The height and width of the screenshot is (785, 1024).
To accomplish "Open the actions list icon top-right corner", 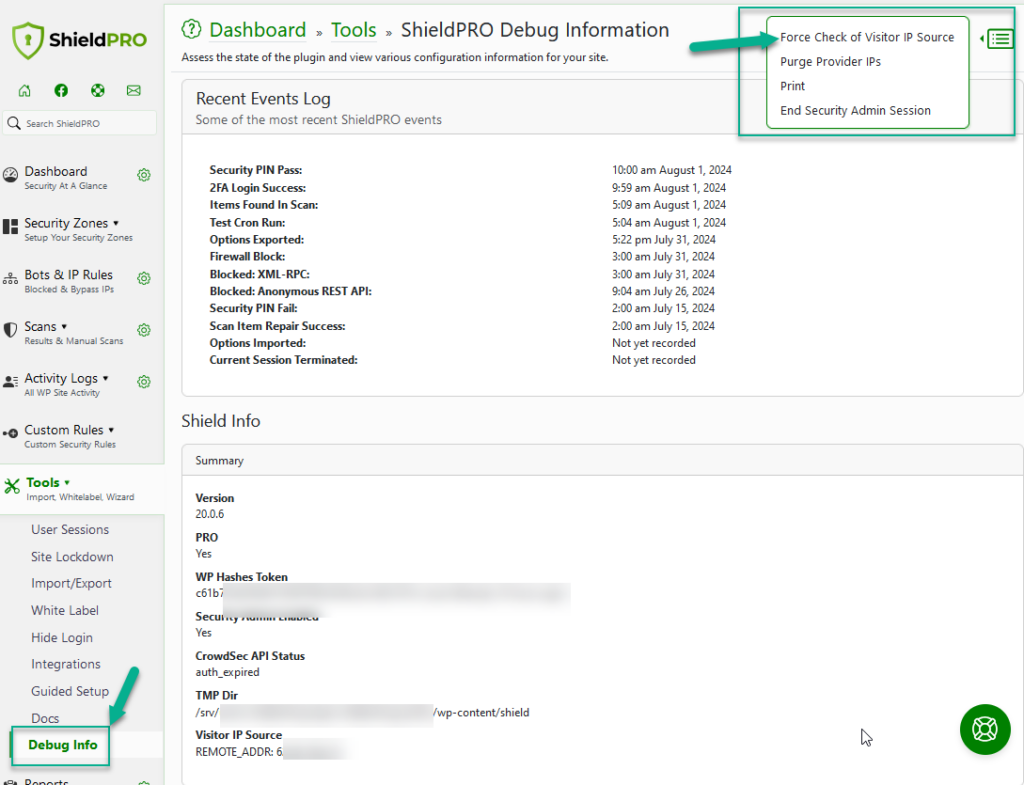I will [x=999, y=38].
